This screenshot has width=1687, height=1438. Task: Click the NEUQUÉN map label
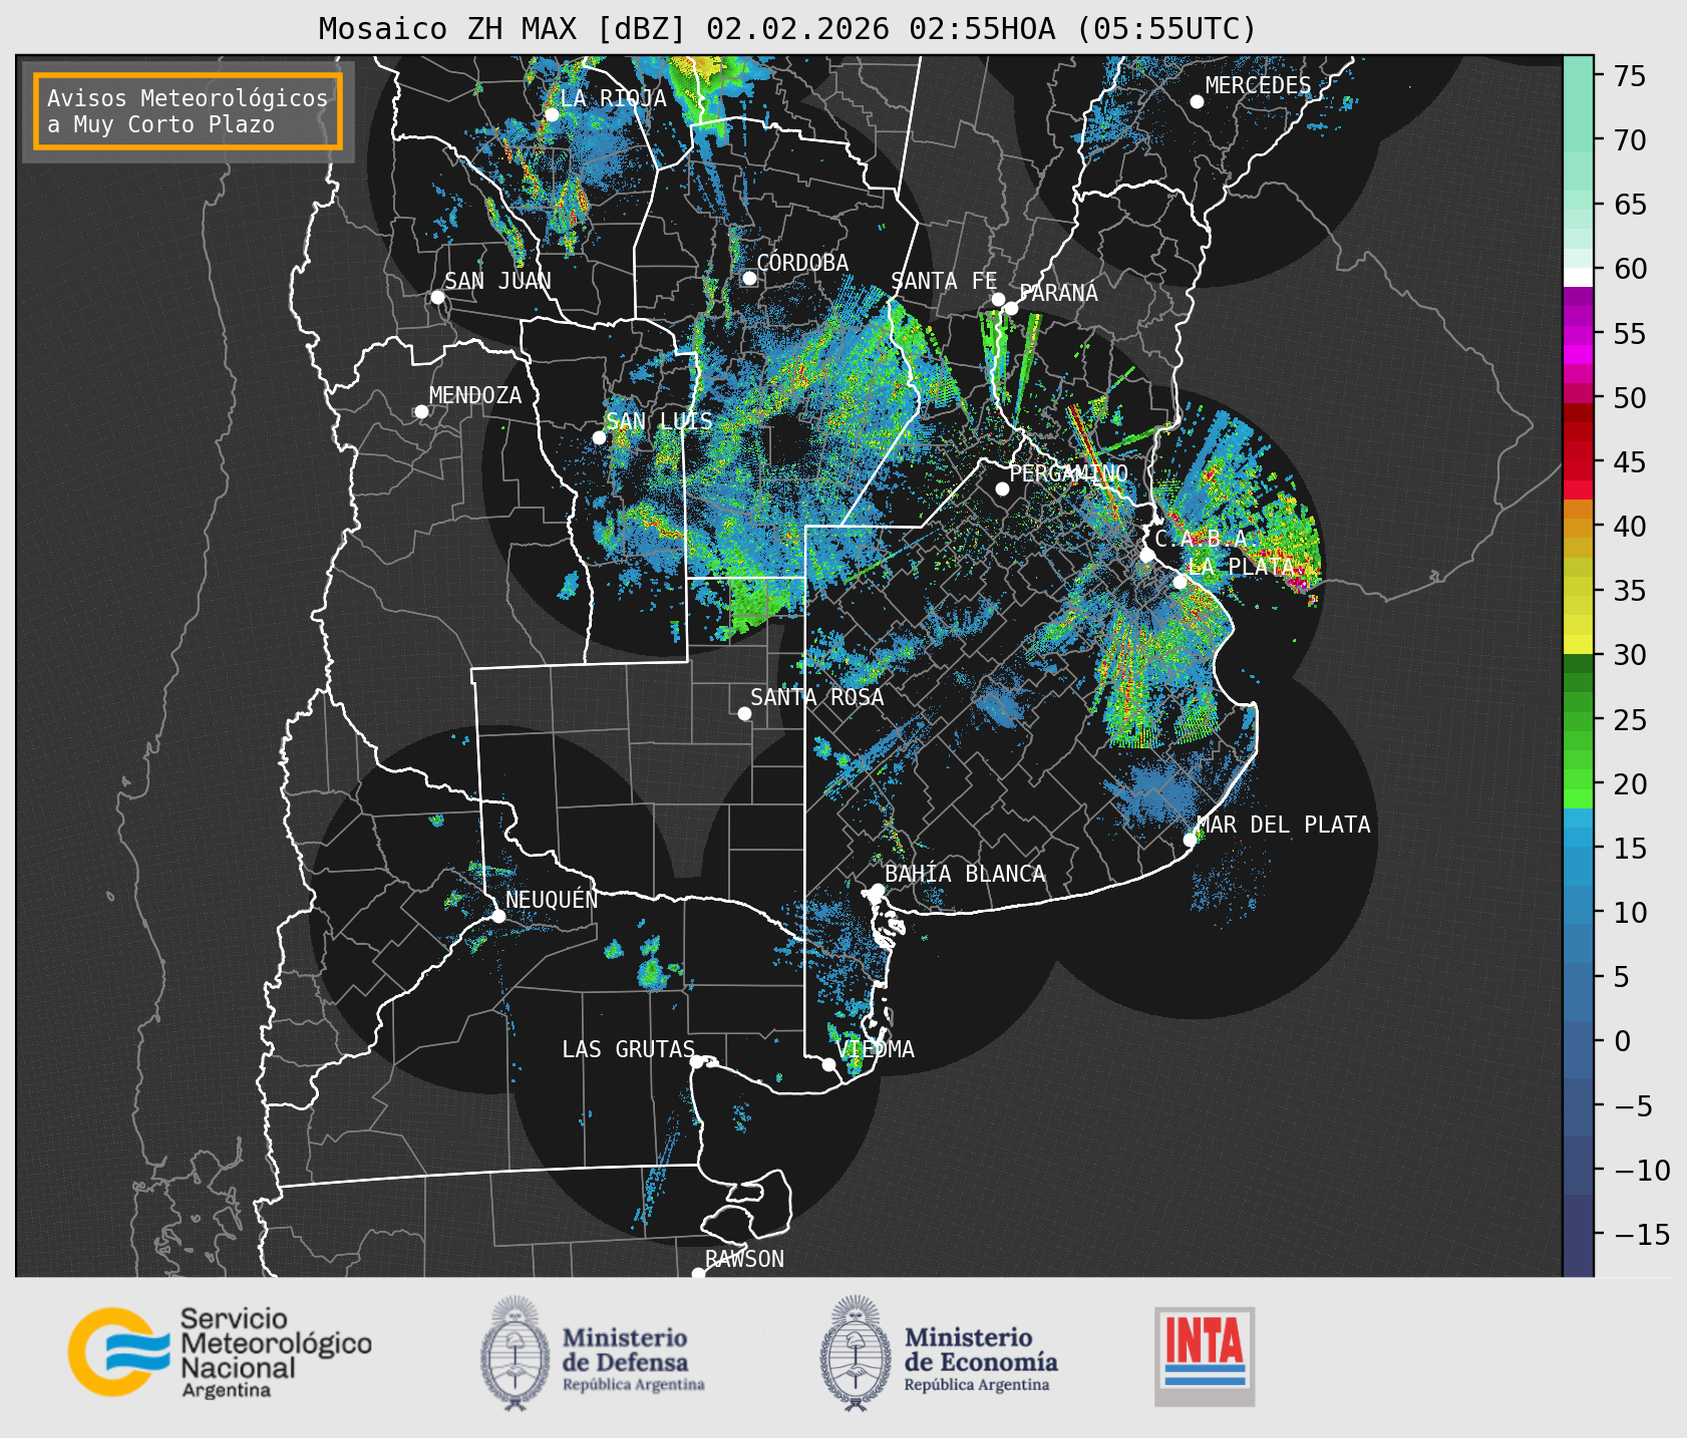pos(551,899)
